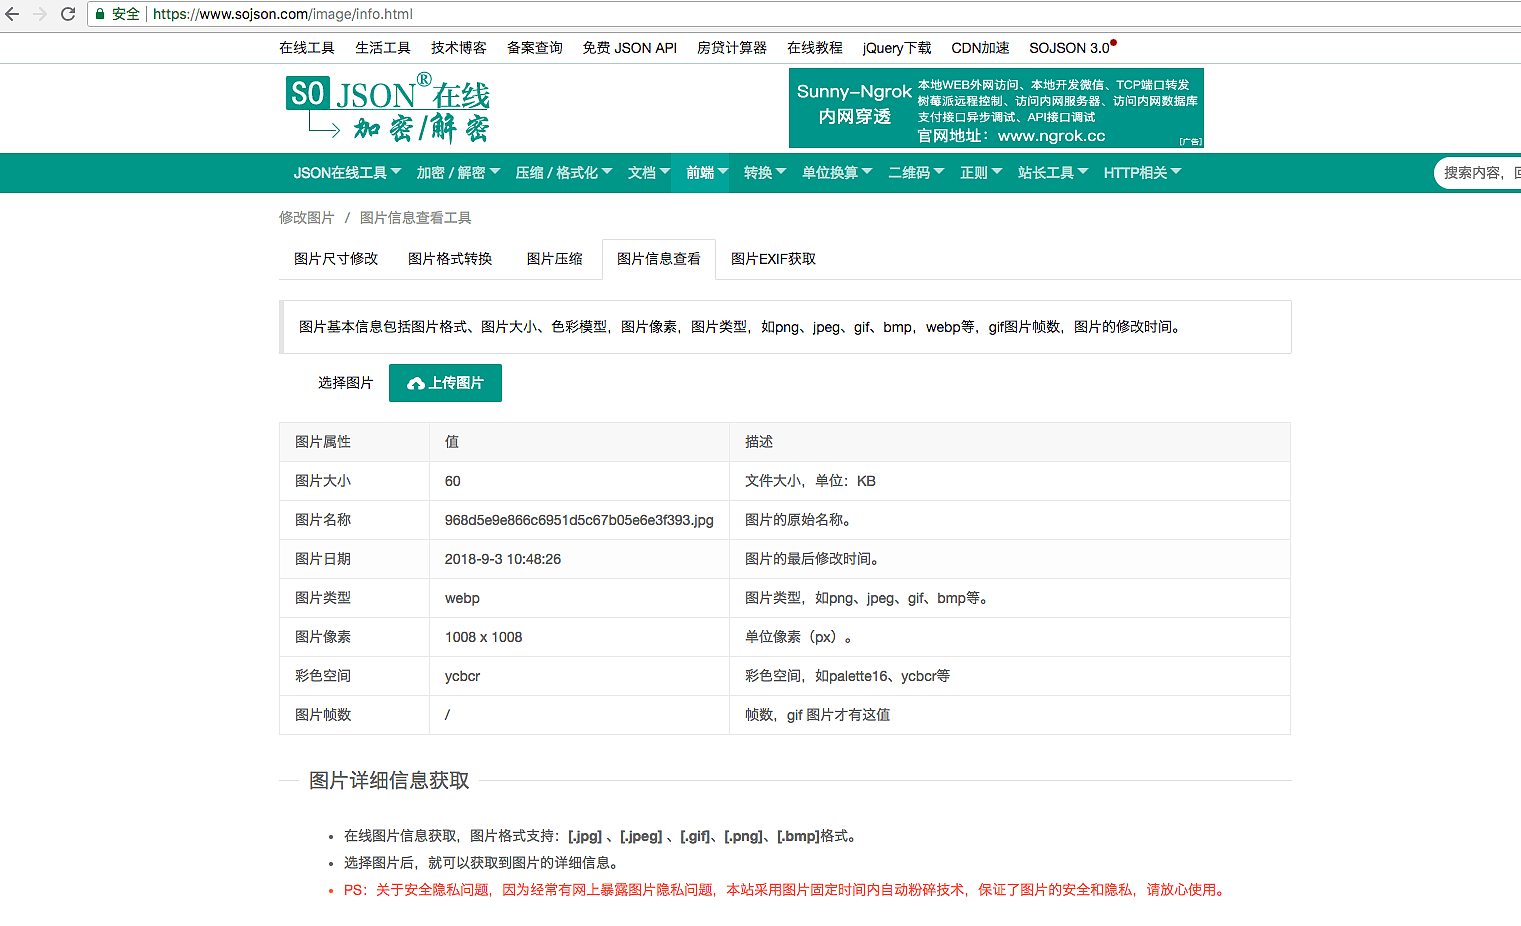Click the search input field
The image size is (1521, 926).
coord(1478,173)
